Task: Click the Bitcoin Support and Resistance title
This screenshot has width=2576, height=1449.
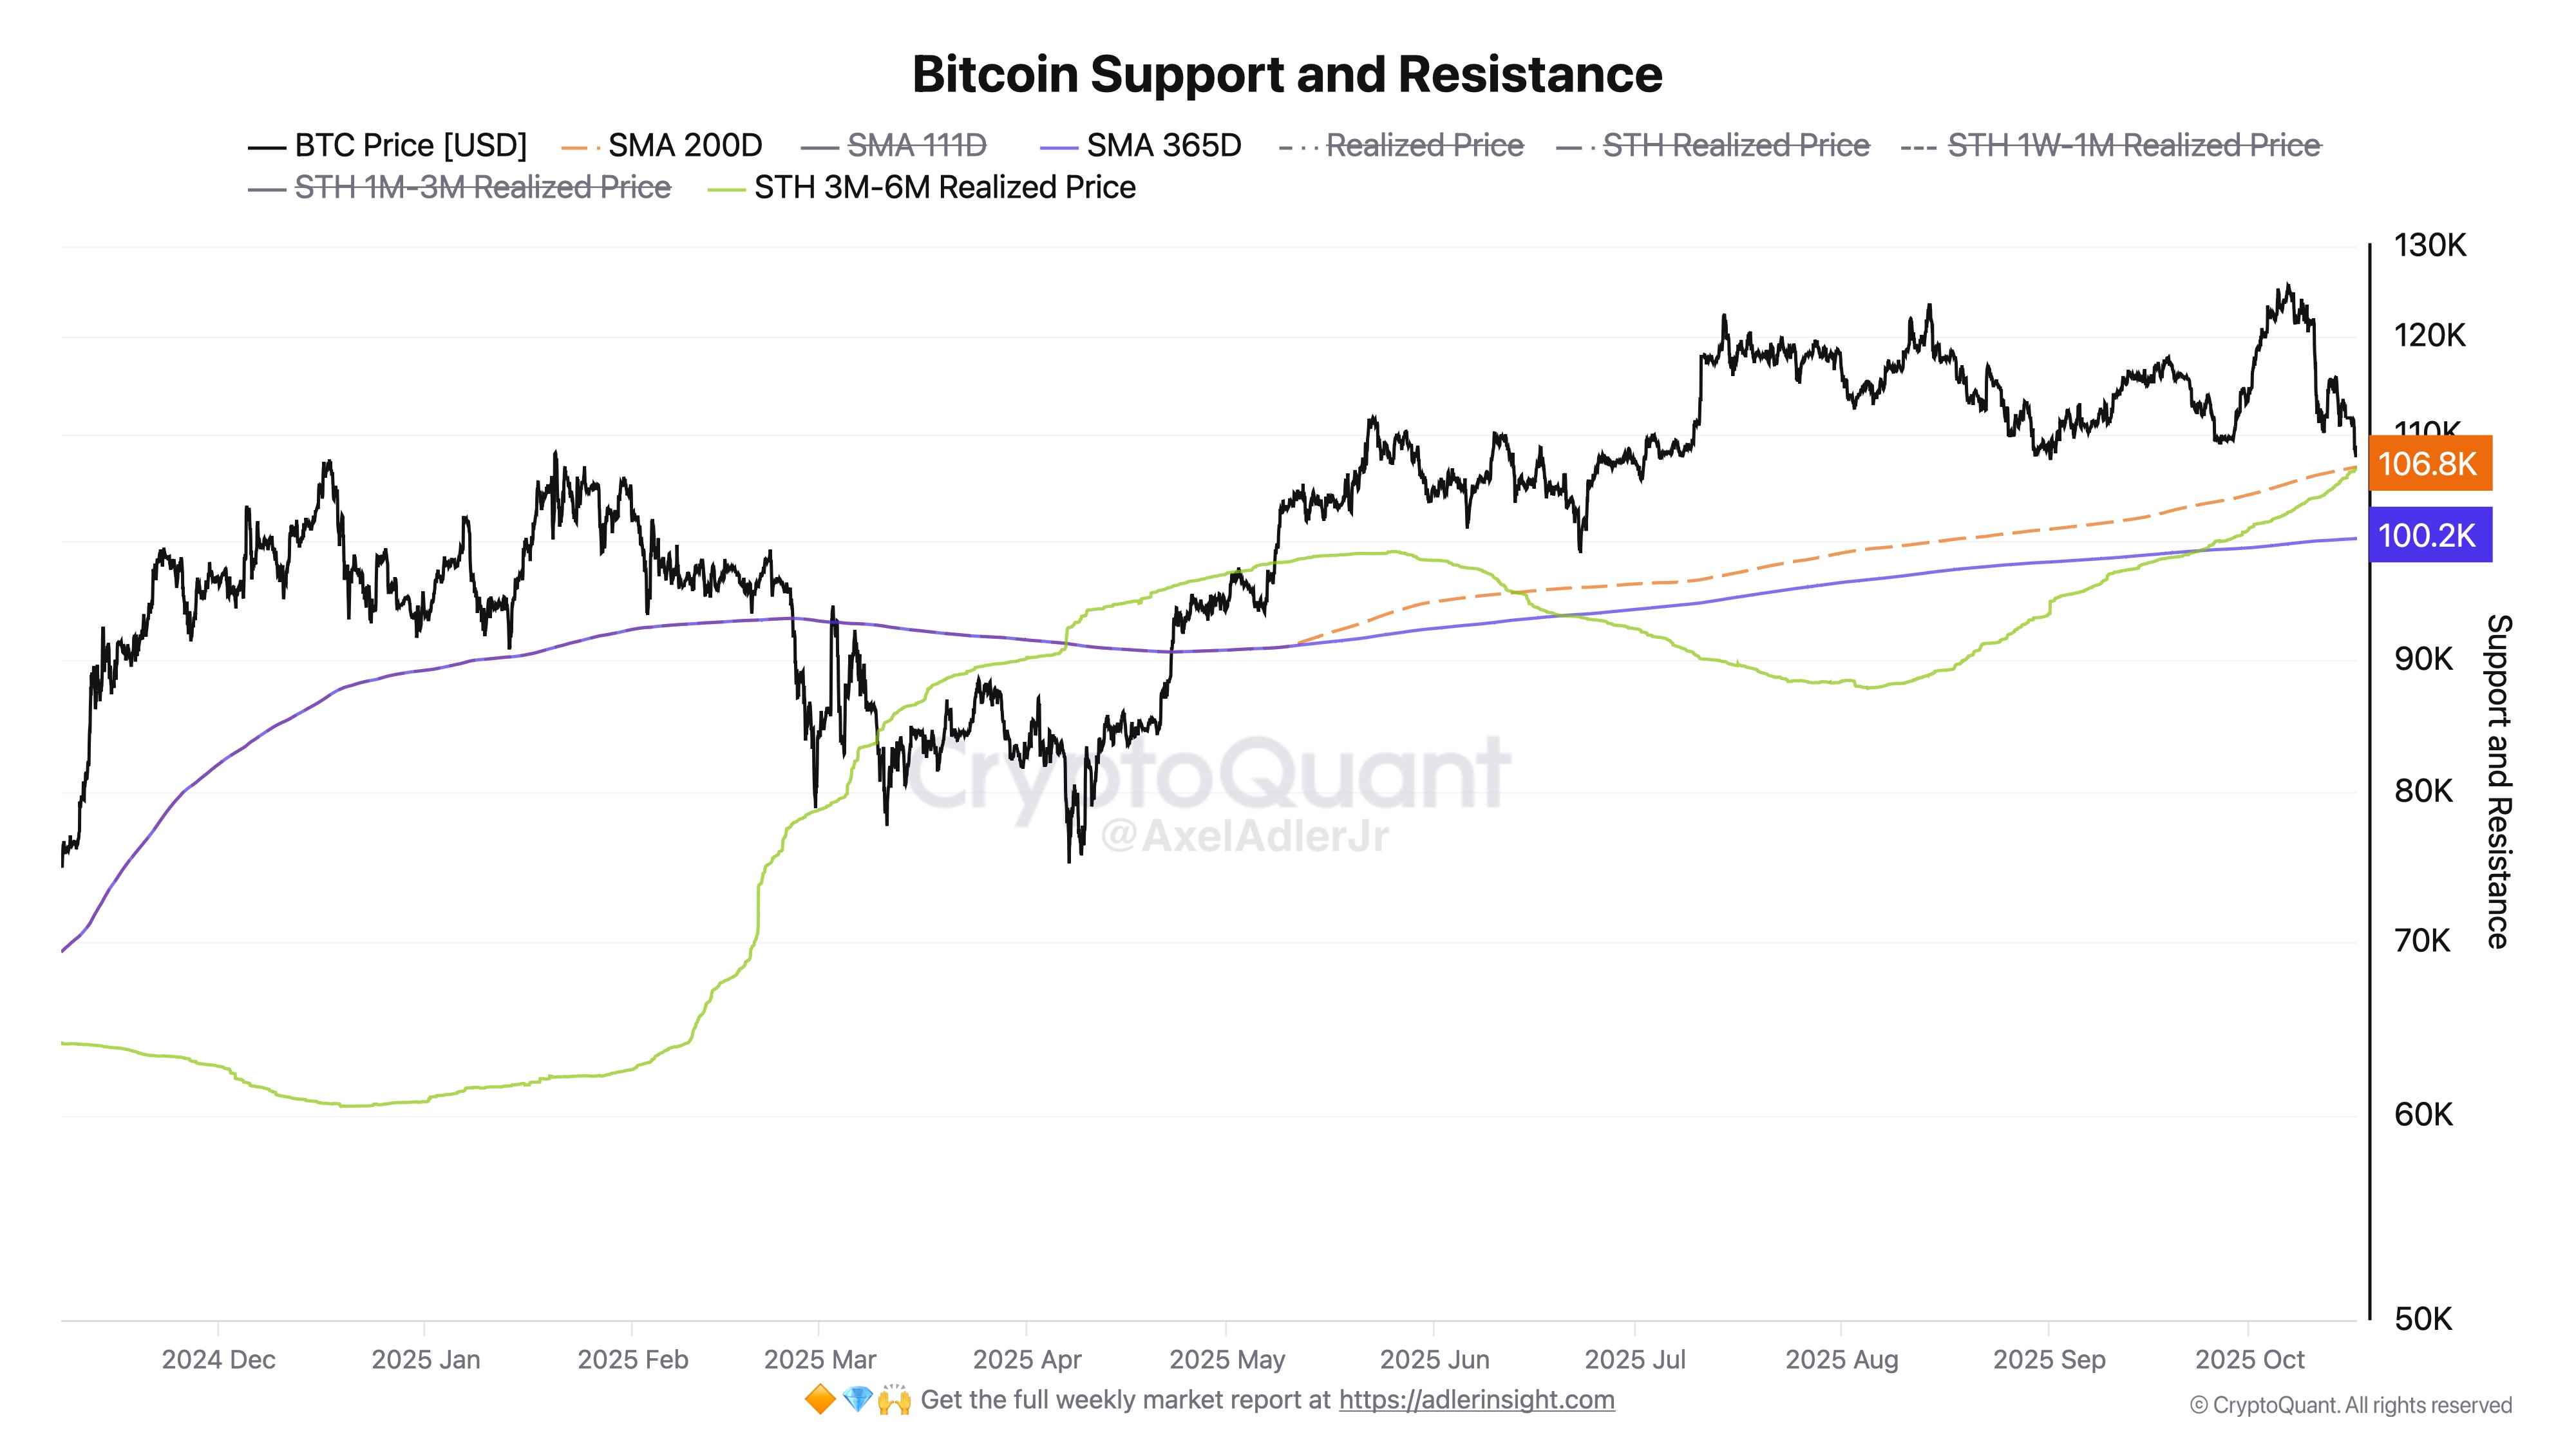Action: tap(1287, 74)
